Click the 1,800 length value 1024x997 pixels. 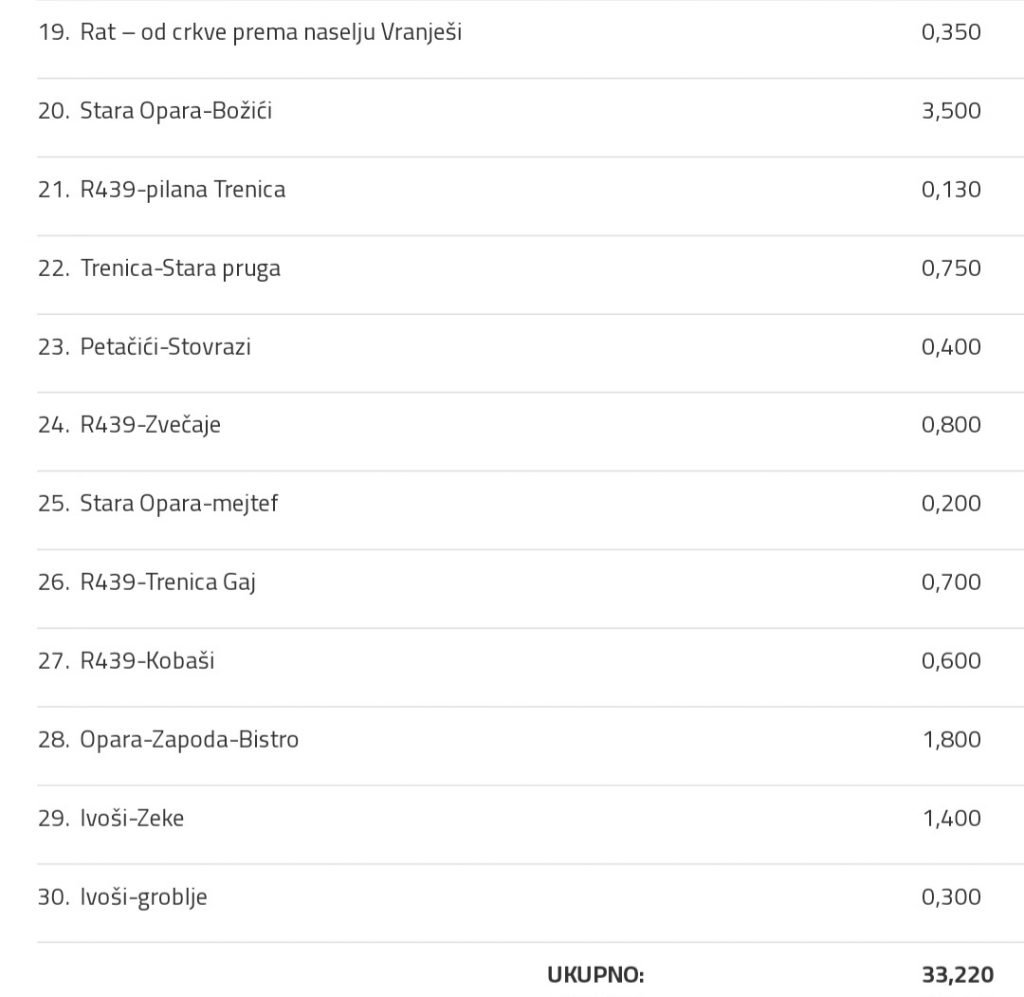tap(951, 740)
